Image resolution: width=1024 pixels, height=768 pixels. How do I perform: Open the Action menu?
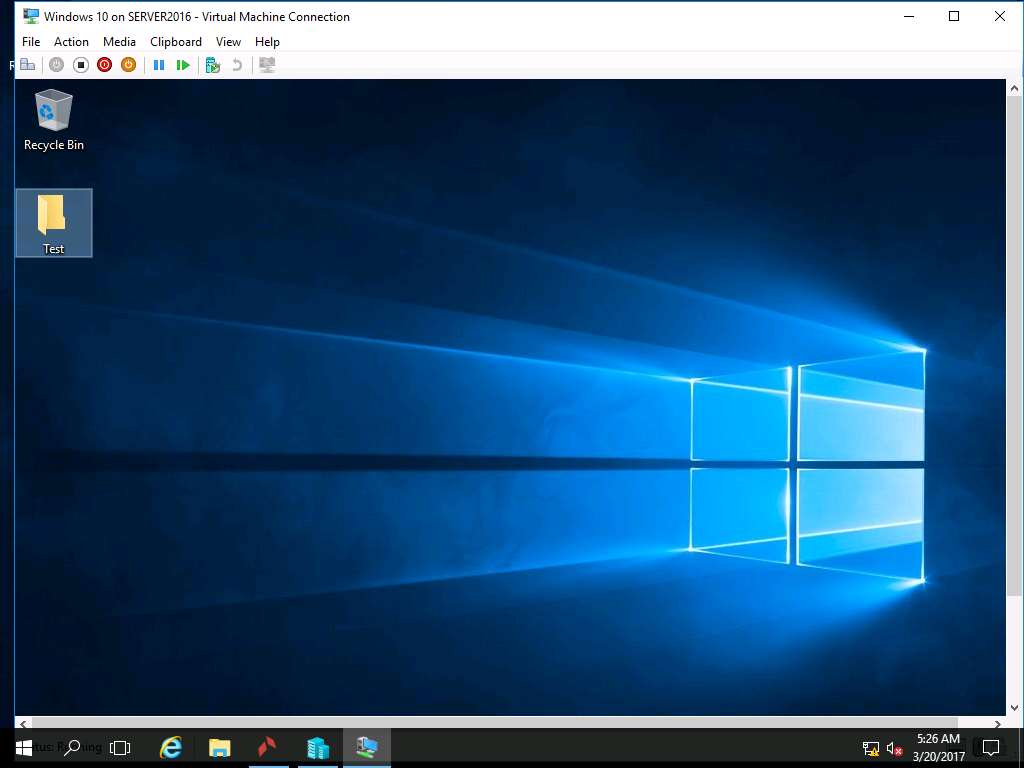[x=71, y=42]
